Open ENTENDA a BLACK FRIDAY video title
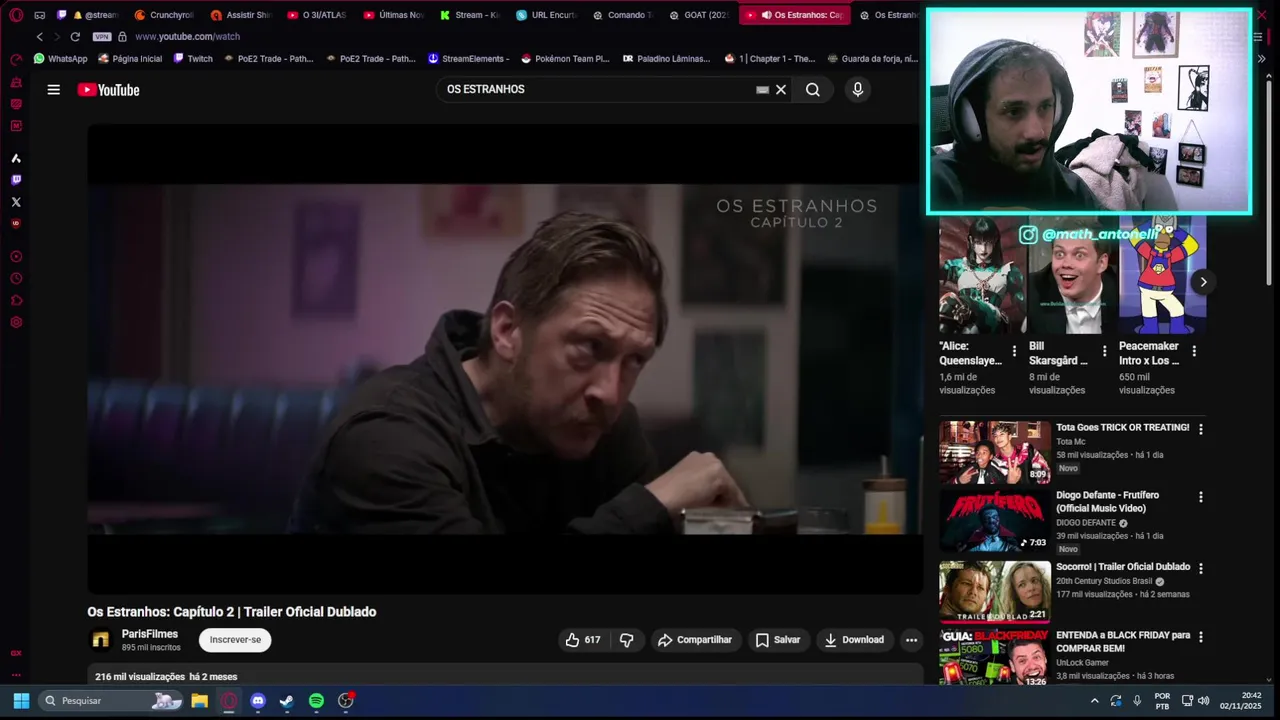The width and height of the screenshot is (1280, 720). click(1123, 642)
